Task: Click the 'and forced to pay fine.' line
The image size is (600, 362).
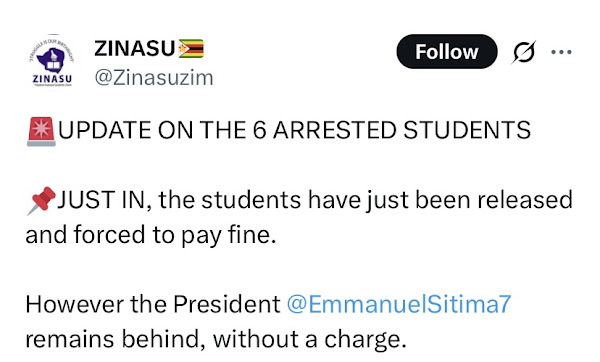Action: click(151, 235)
